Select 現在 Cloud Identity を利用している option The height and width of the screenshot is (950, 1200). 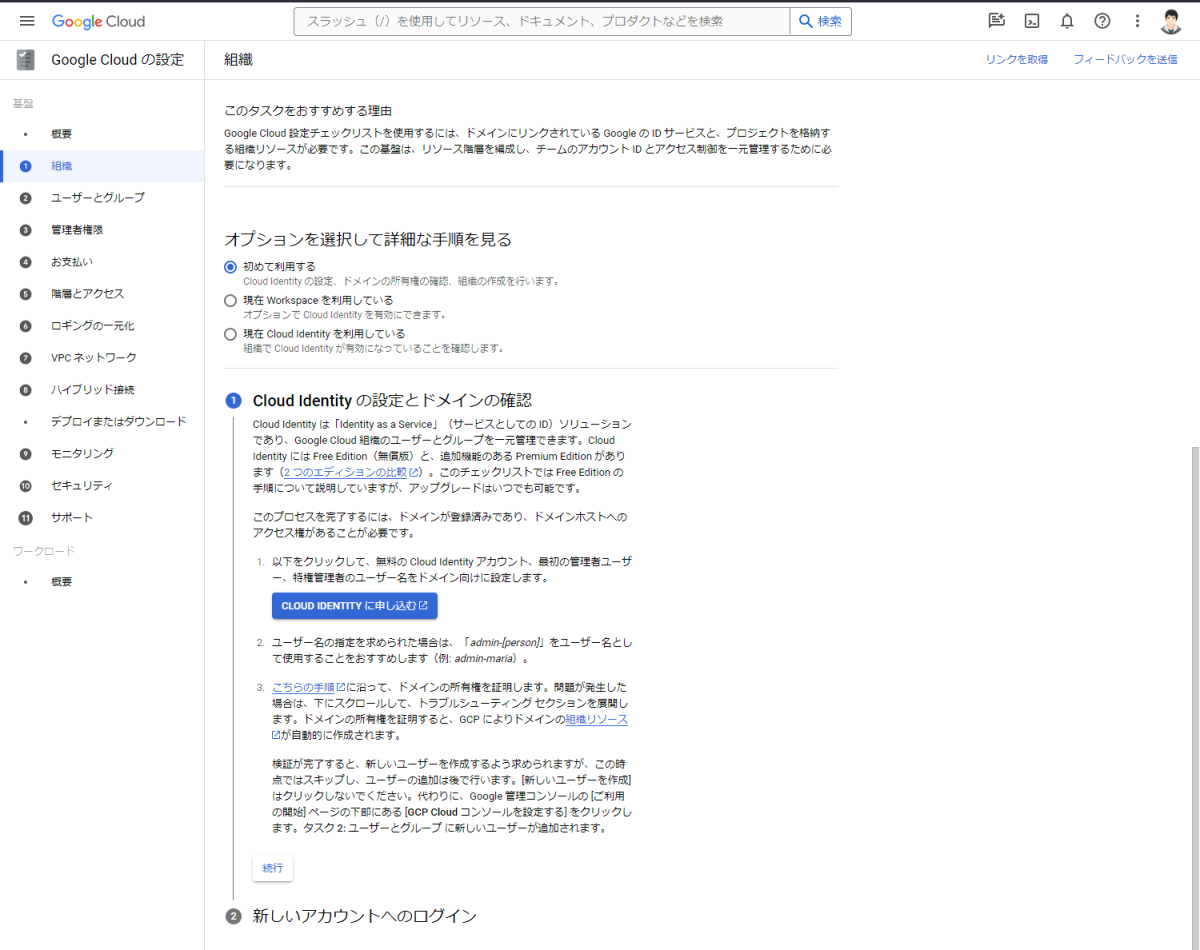(231, 334)
